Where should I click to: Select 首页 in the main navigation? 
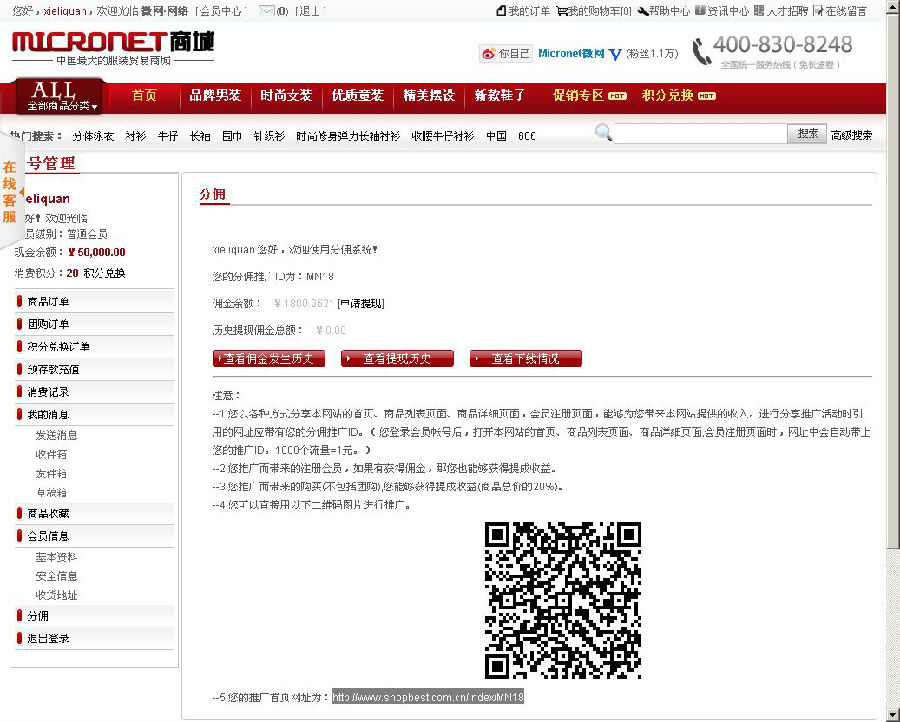pyautogui.click(x=144, y=95)
